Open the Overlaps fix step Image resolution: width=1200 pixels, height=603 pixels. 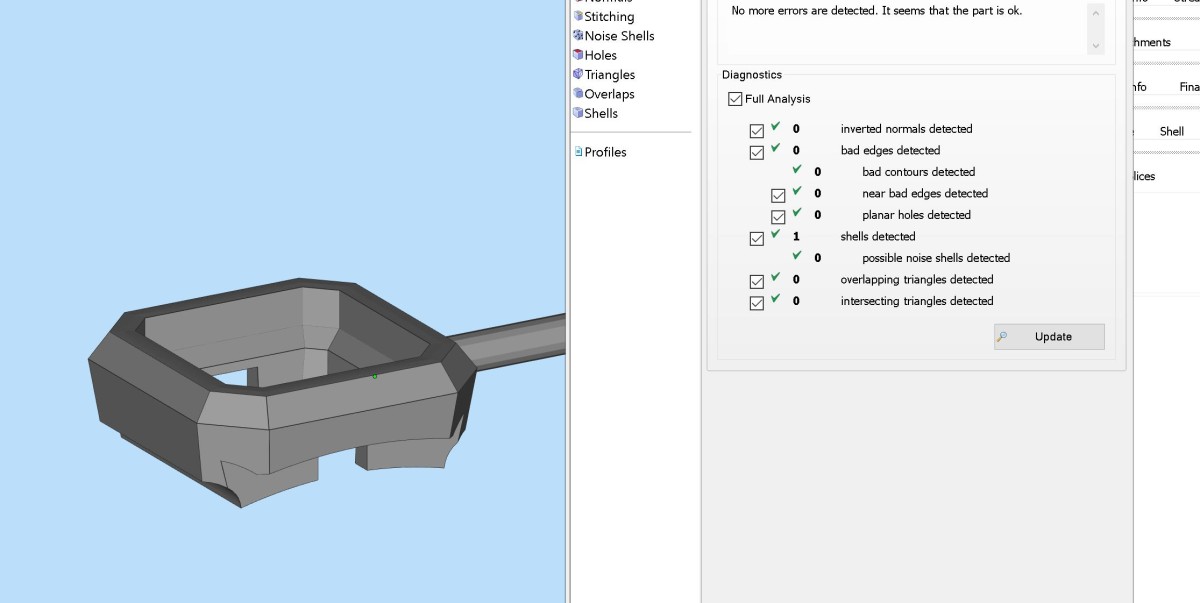tap(609, 94)
